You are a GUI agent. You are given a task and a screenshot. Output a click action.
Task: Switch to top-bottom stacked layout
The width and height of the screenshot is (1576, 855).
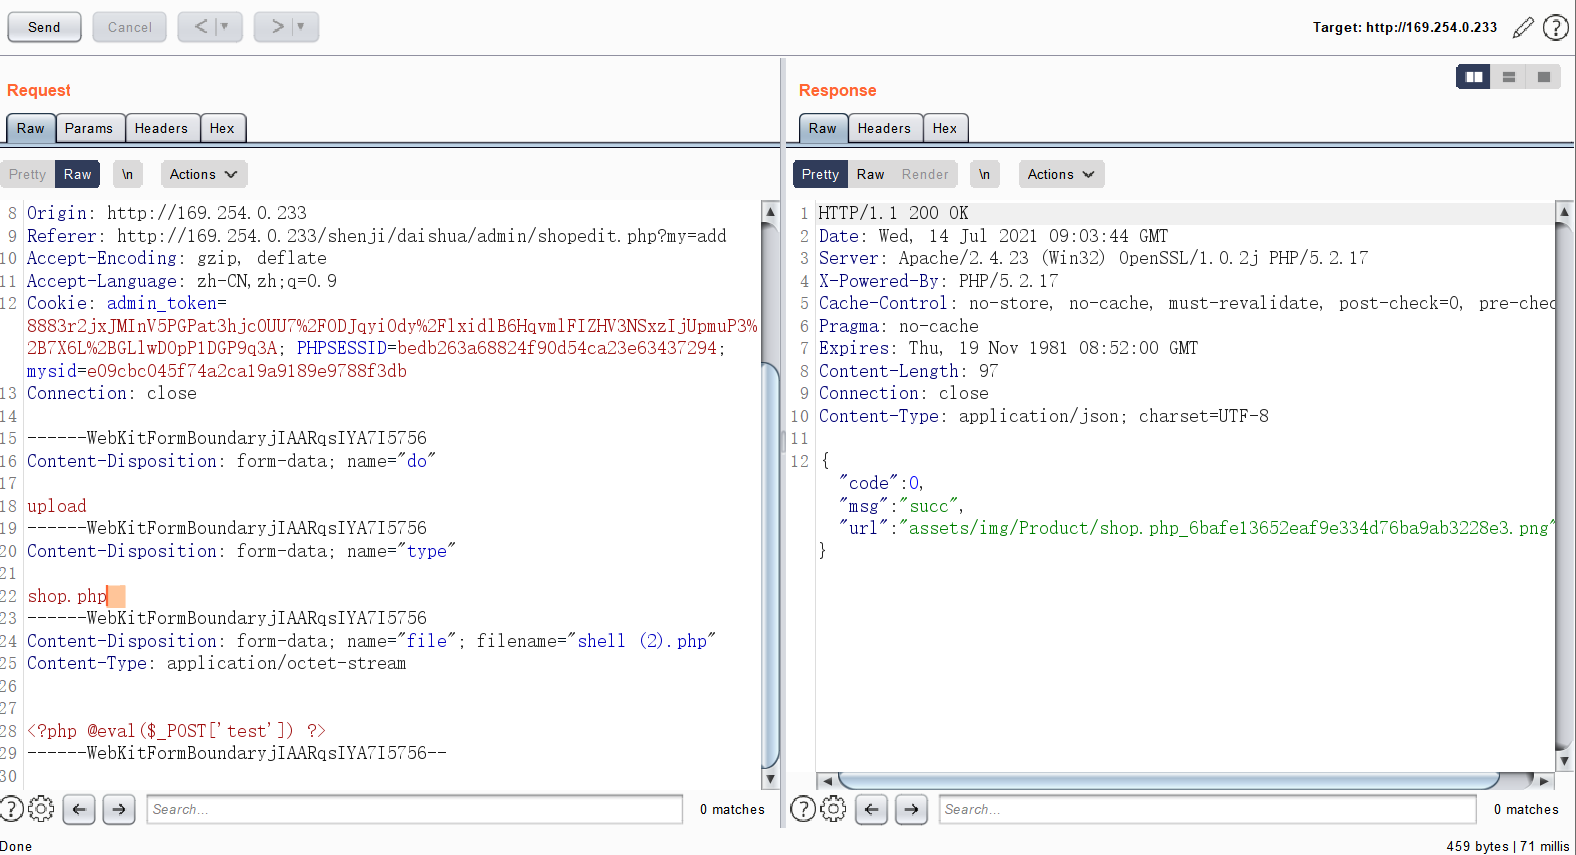pos(1509,77)
